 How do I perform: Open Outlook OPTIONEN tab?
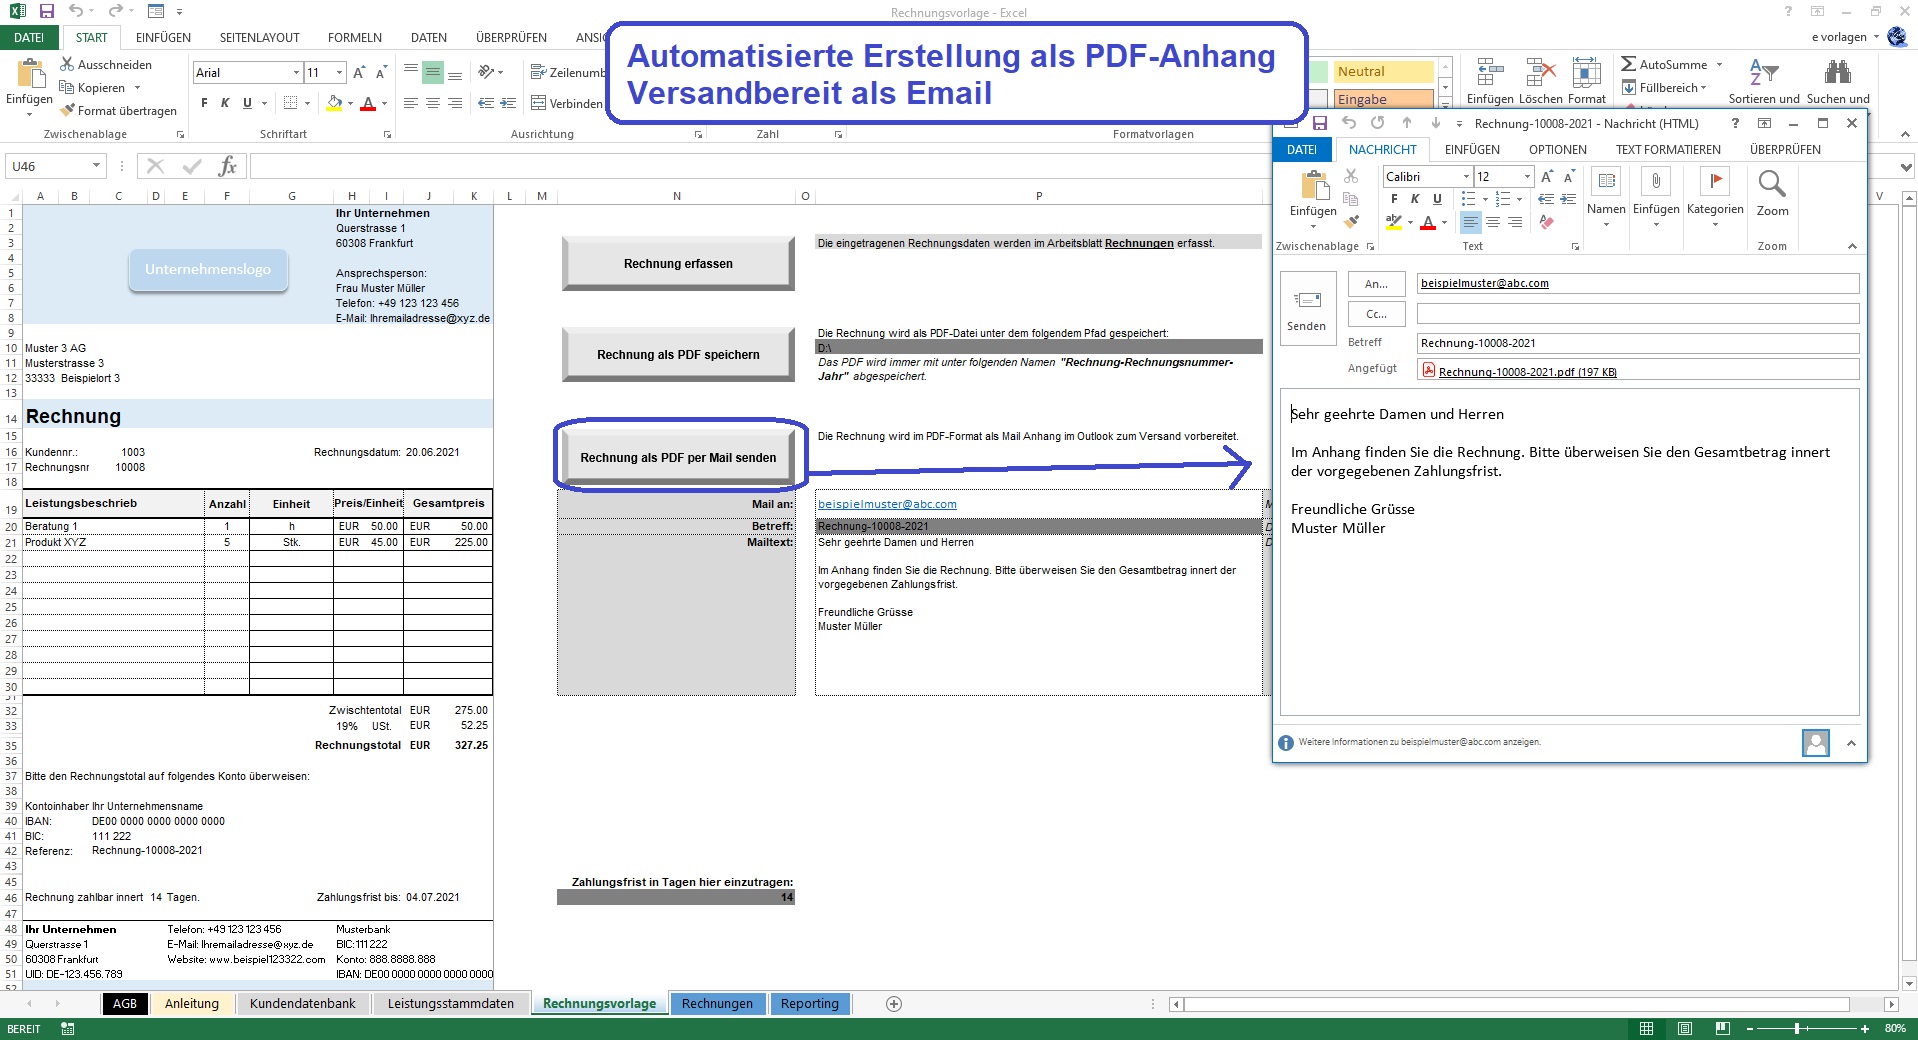tap(1557, 149)
